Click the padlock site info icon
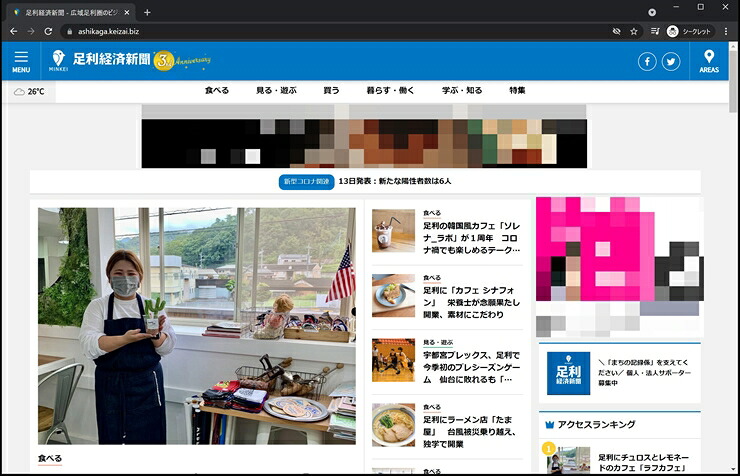The image size is (740, 476). point(70,32)
